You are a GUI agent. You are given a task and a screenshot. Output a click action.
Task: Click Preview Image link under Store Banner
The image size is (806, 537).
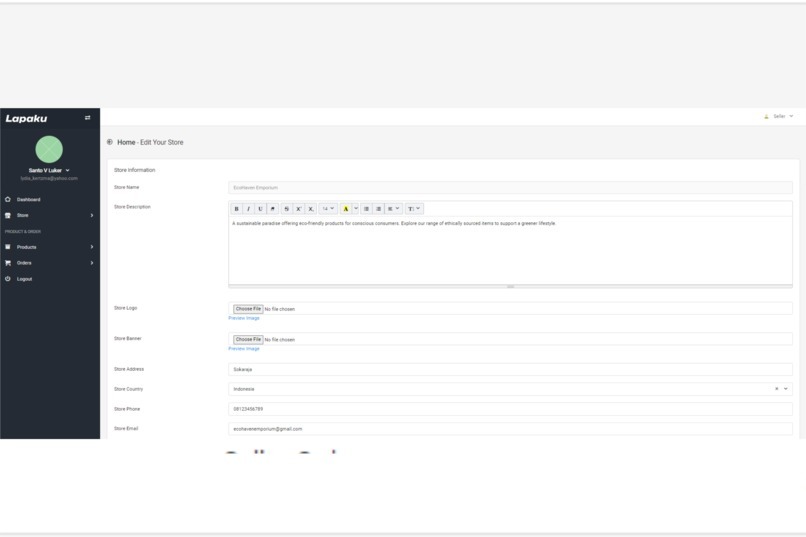pos(244,349)
